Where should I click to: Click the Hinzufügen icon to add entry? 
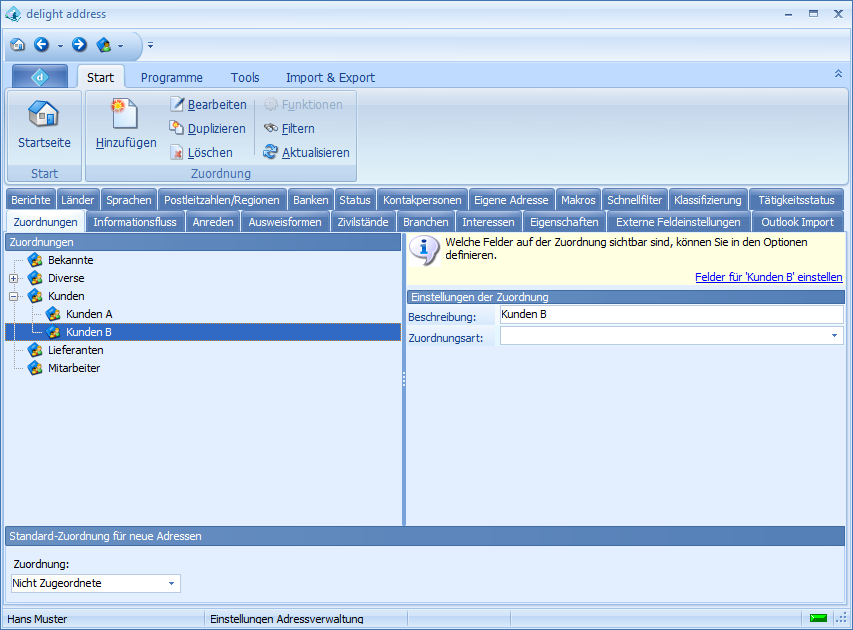(125, 114)
